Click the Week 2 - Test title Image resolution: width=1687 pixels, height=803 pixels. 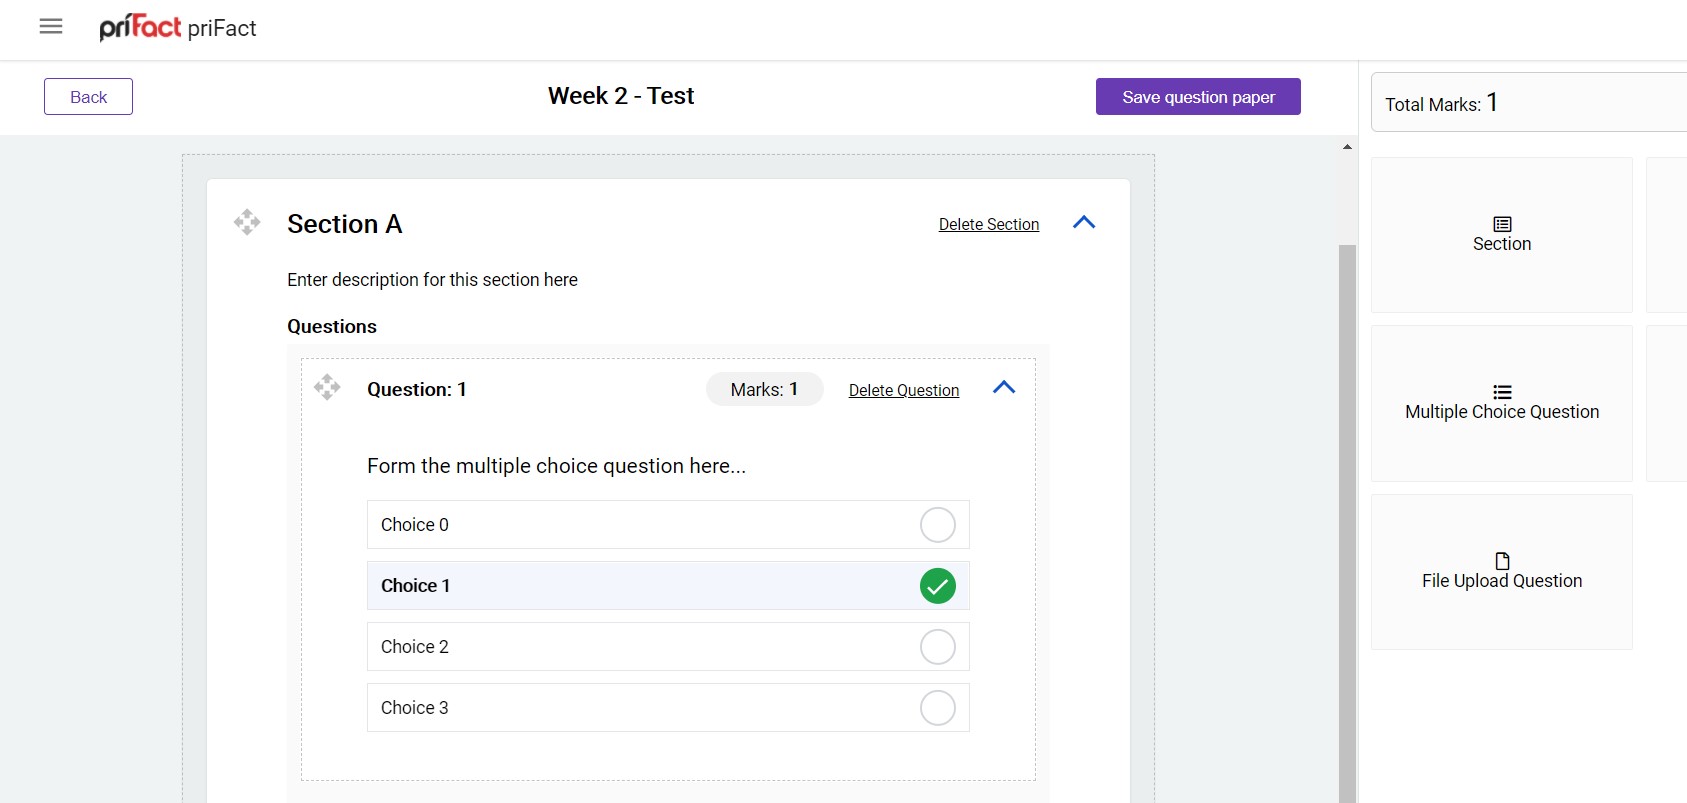pyautogui.click(x=621, y=96)
